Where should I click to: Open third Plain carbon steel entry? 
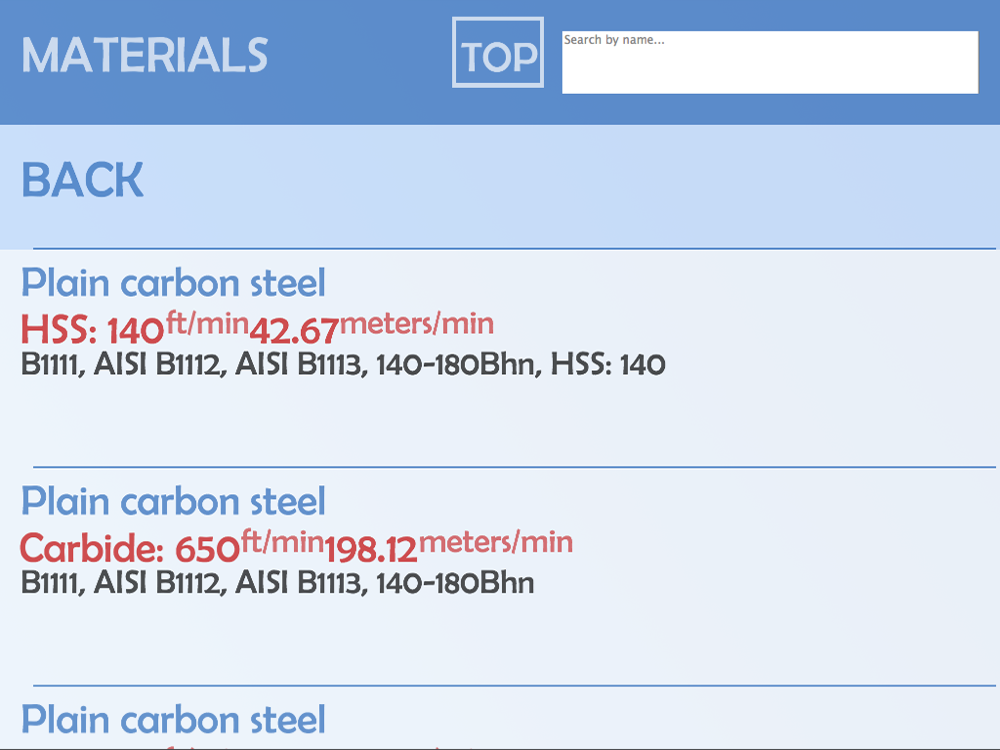174,720
